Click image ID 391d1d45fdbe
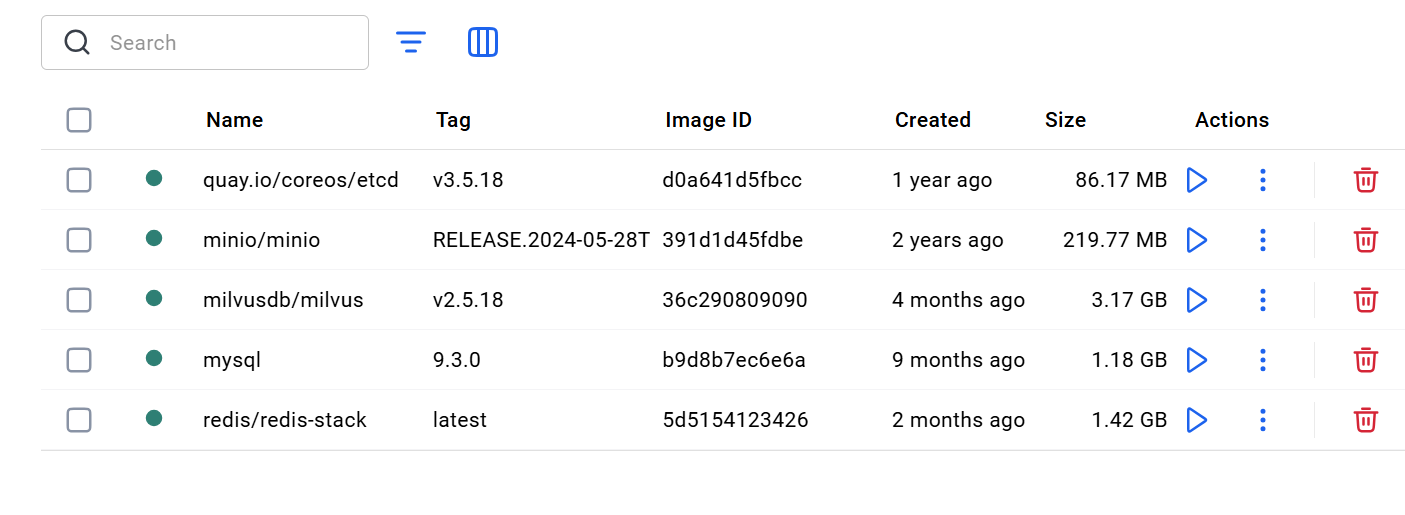Viewport: 1405px width, 515px height. point(733,240)
